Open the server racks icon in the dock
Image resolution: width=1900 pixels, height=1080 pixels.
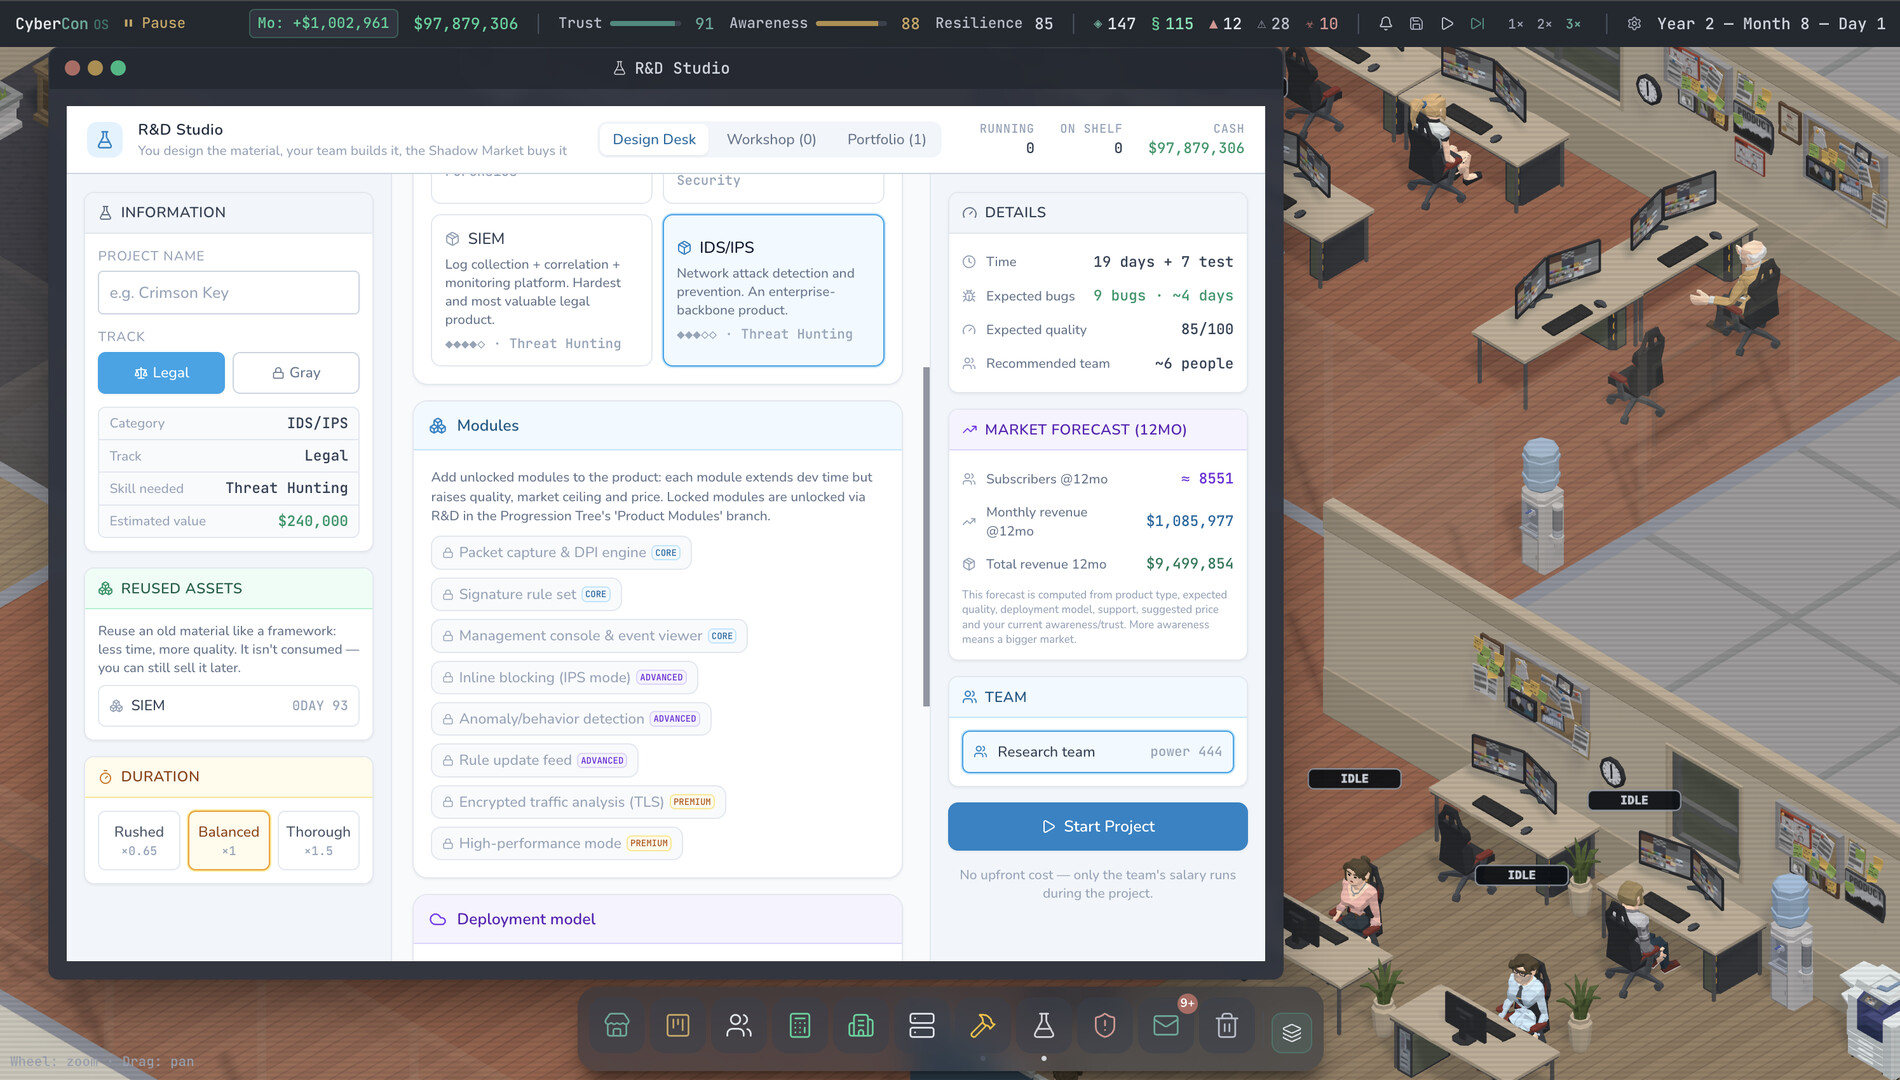tap(922, 1026)
